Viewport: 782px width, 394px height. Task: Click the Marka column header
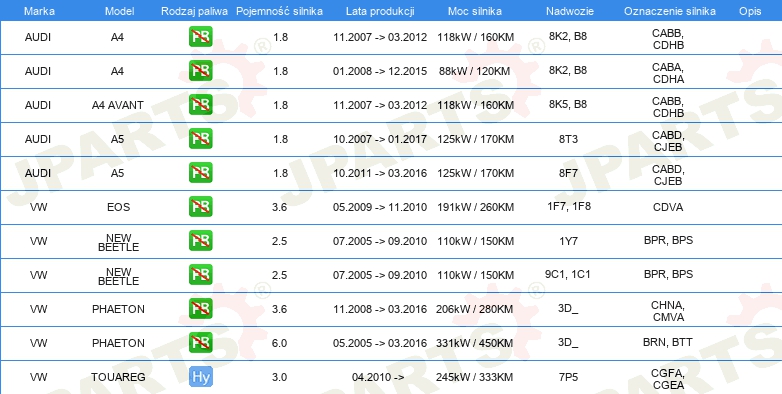(x=39, y=11)
